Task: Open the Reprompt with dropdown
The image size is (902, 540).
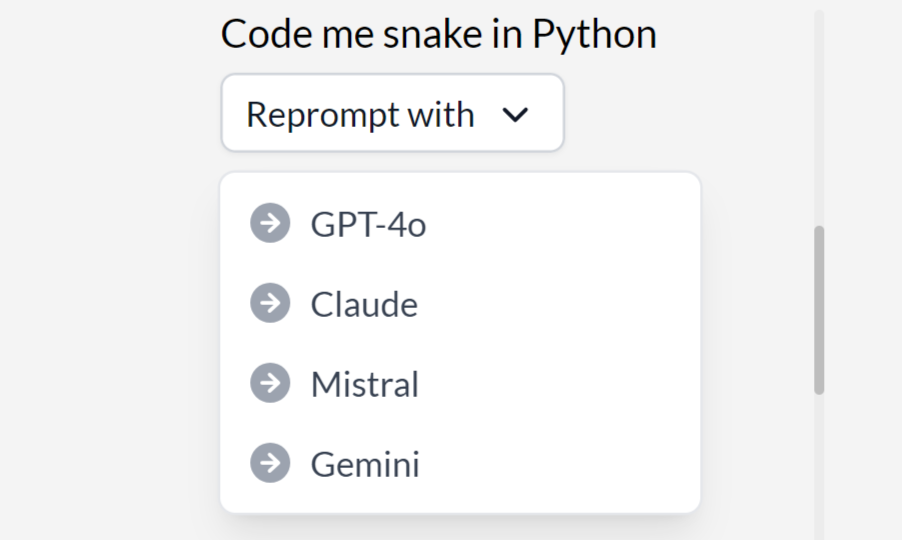Action: [x=392, y=114]
